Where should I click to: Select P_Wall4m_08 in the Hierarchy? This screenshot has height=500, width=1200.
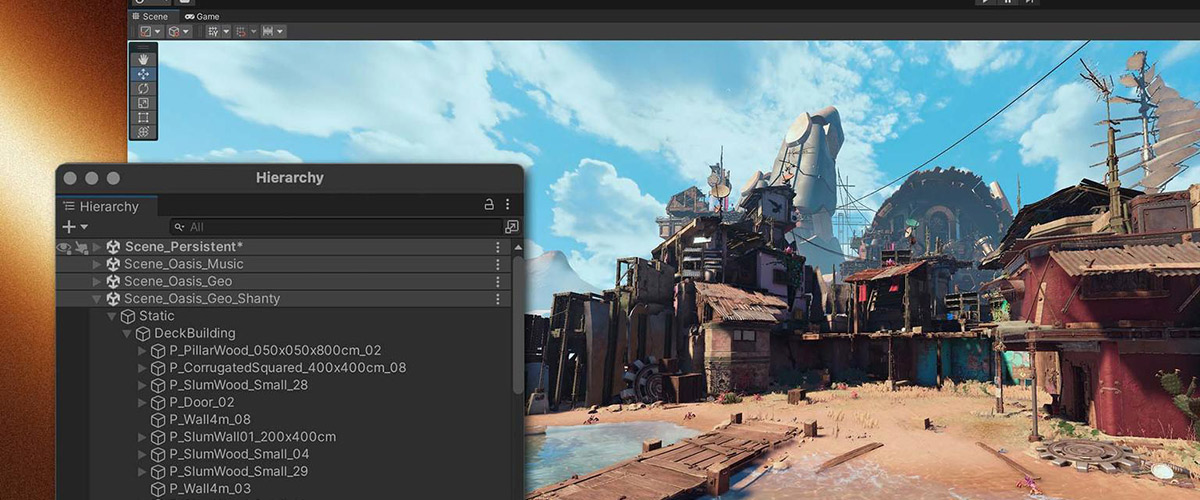pos(210,420)
